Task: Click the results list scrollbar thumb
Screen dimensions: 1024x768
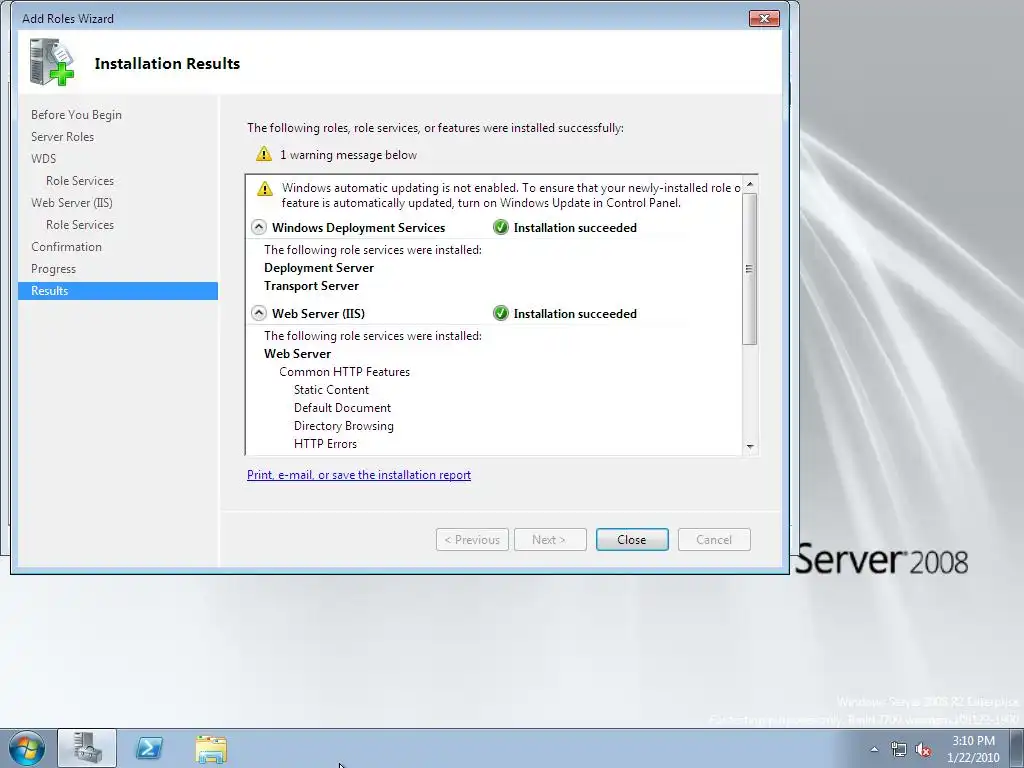Action: (x=750, y=268)
